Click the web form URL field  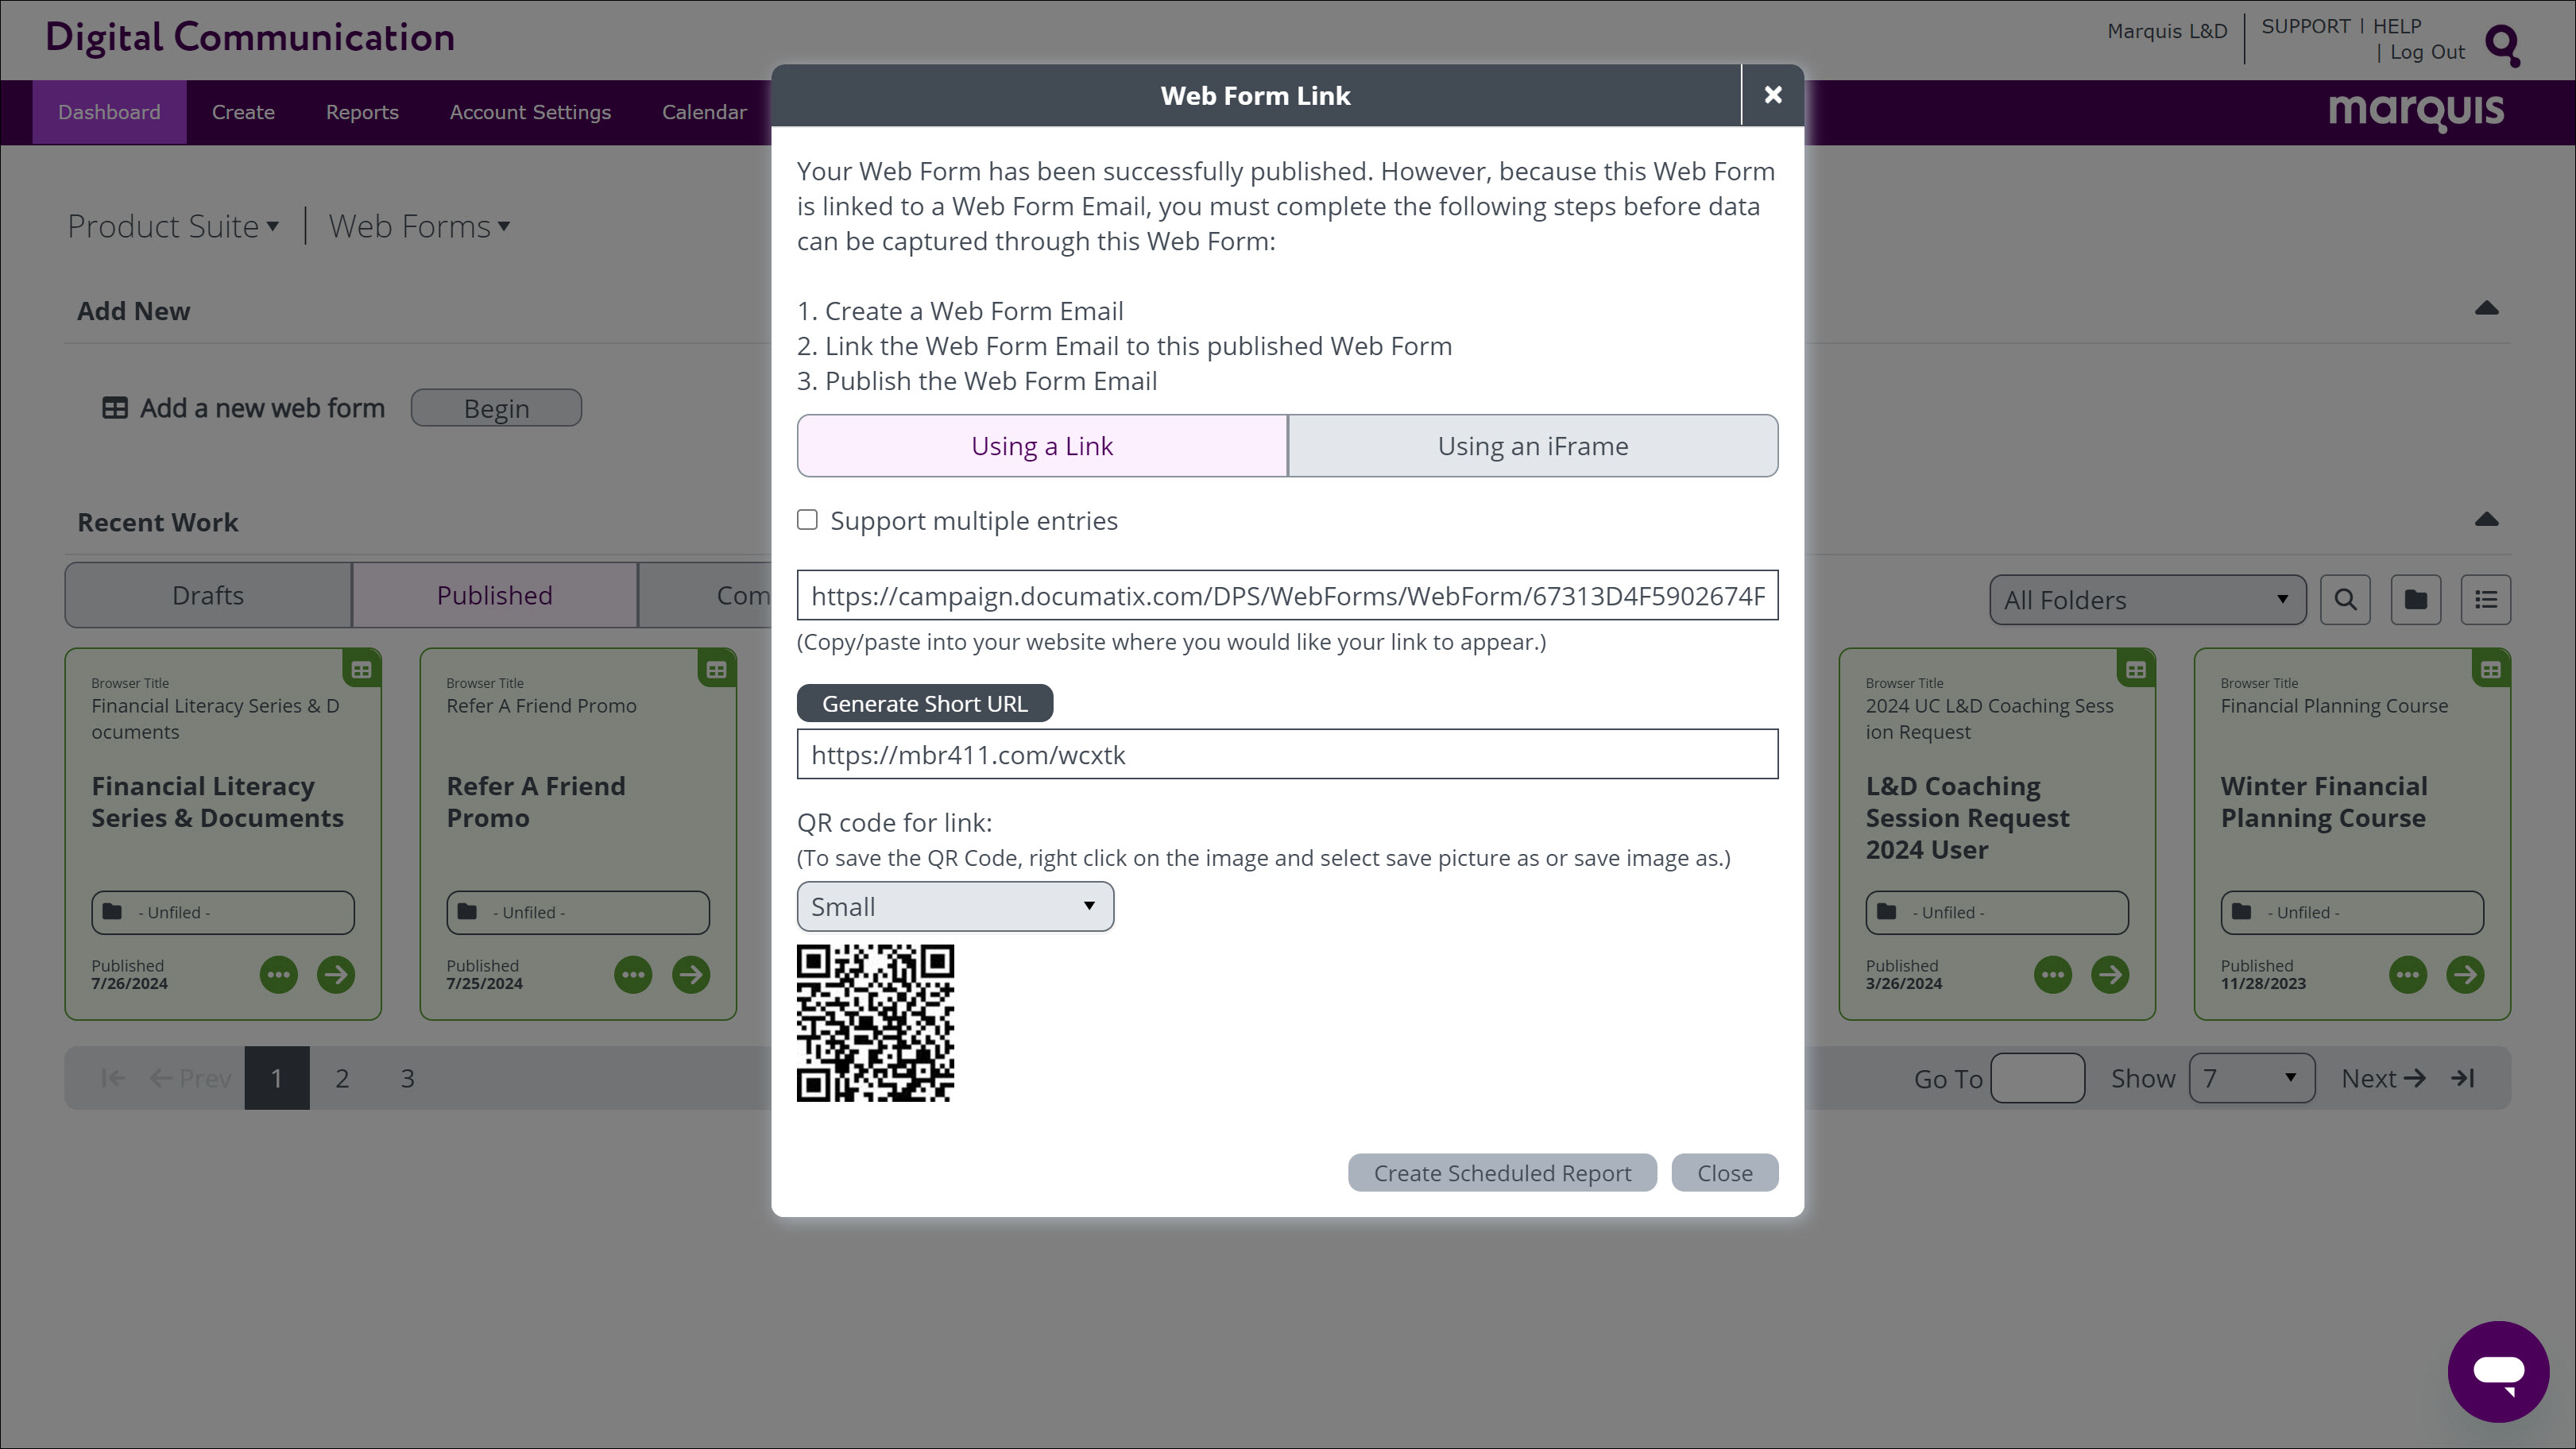tap(1287, 595)
